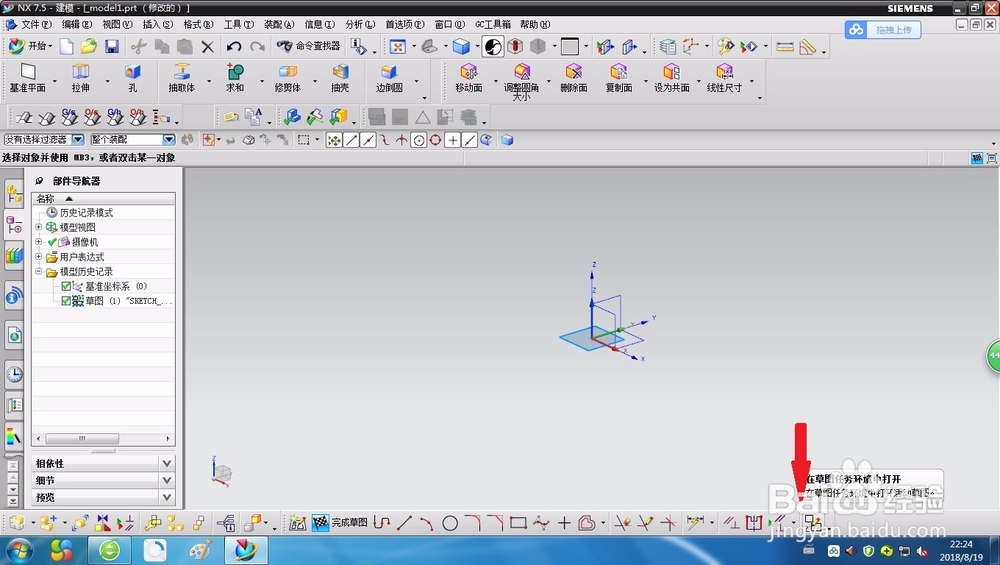Toggle the end point snap option

[351, 140]
